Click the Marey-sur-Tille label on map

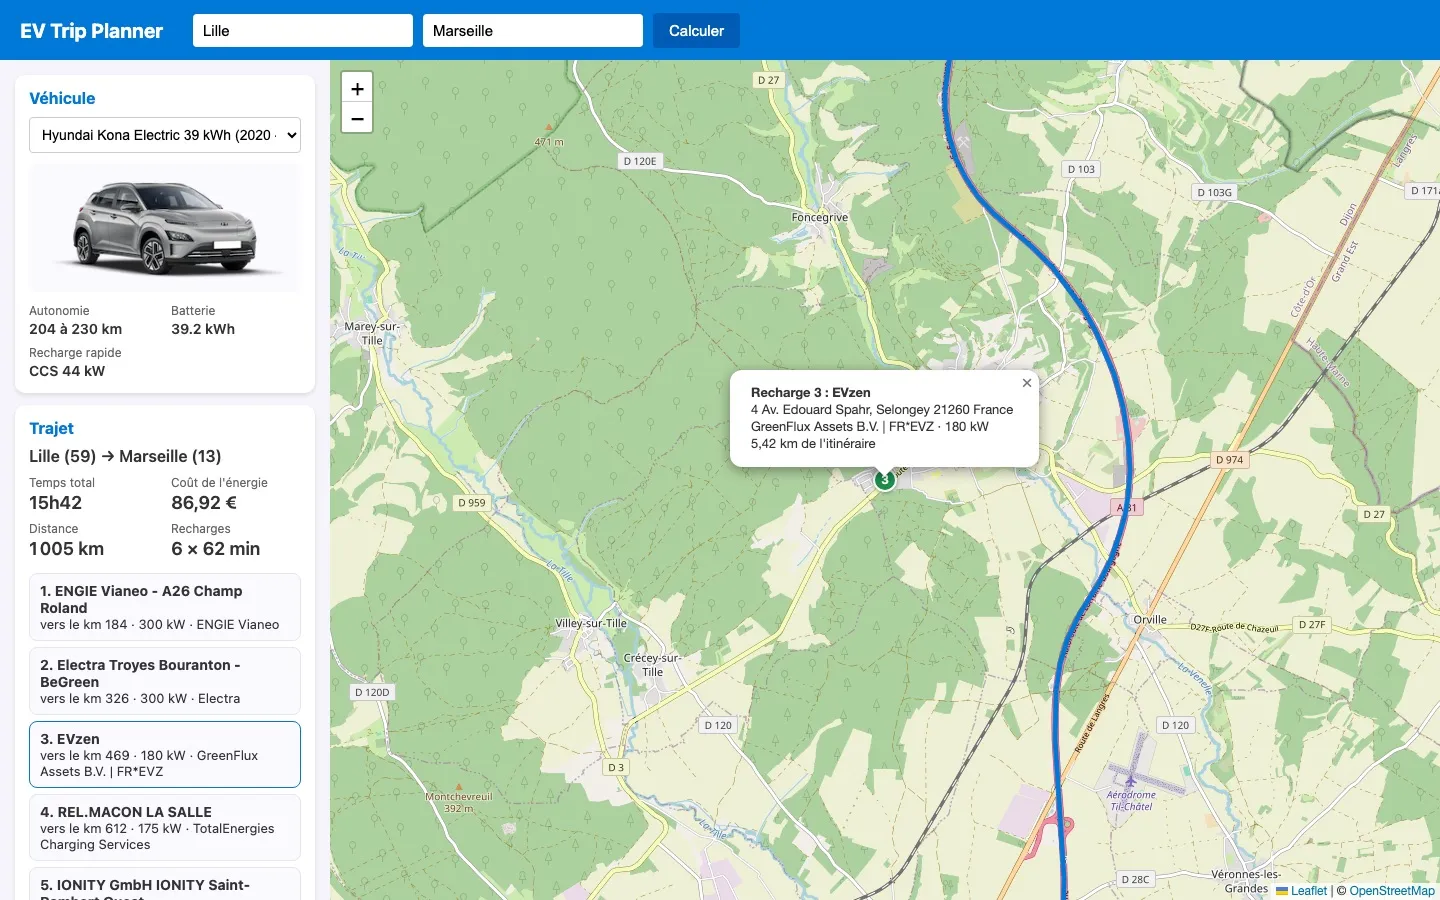pos(372,333)
